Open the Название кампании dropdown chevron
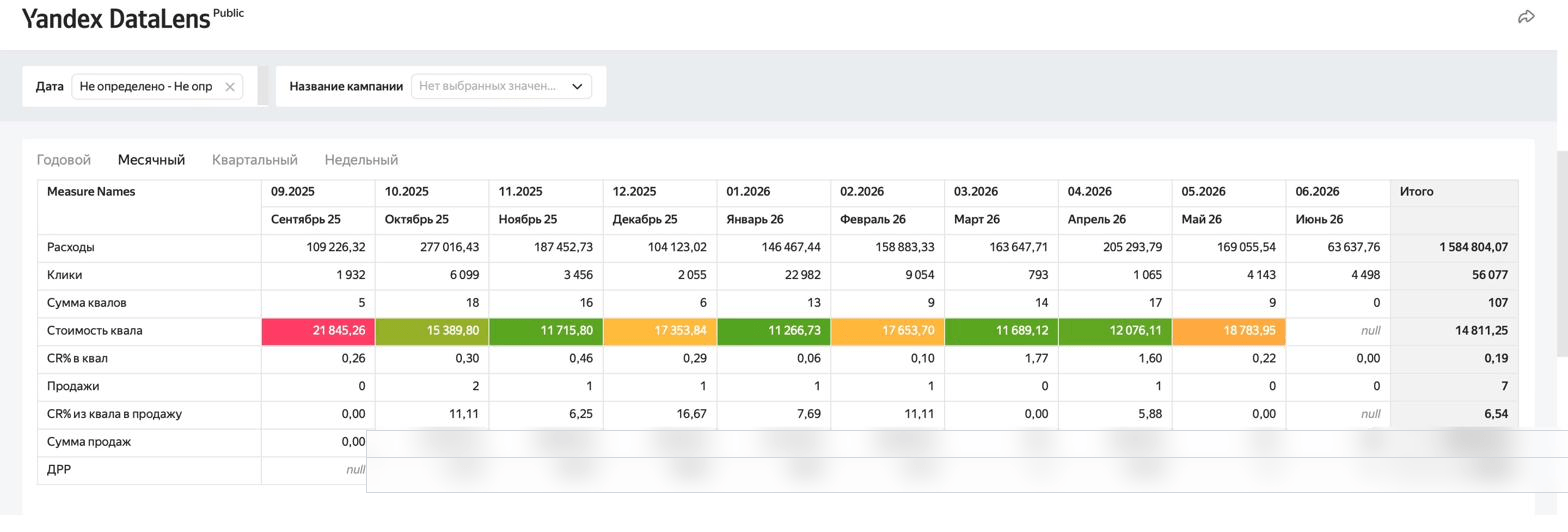1568x532 pixels. point(577,87)
